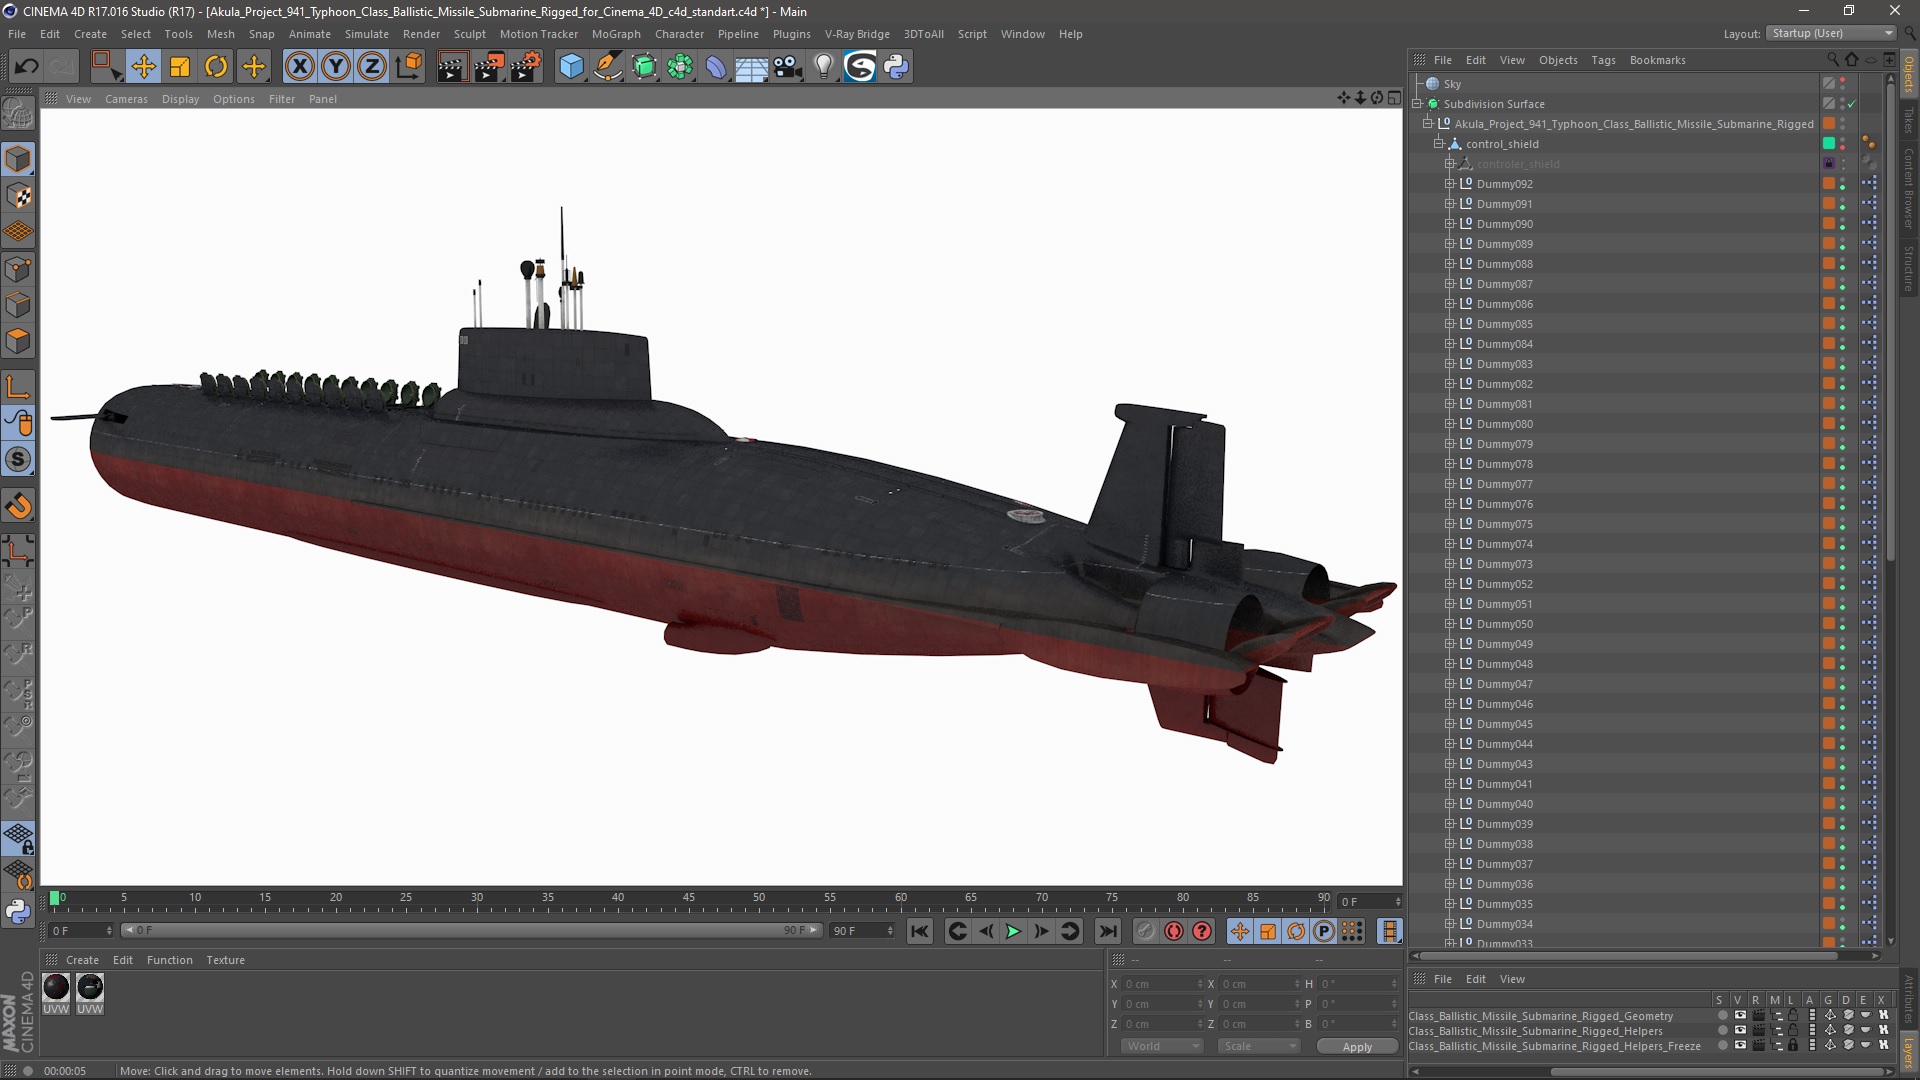The height and width of the screenshot is (1080, 1920).
Task: Toggle Z axis lock
Action: [x=372, y=67]
